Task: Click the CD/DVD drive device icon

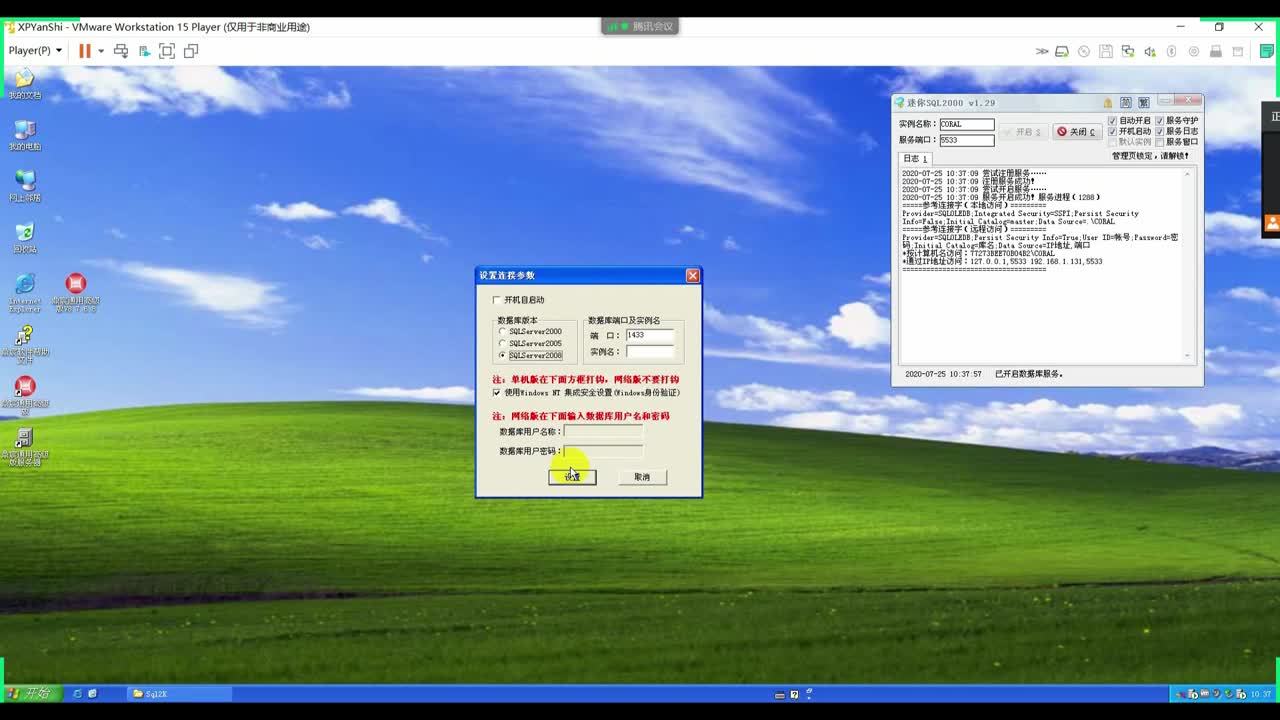Action: click(1084, 51)
